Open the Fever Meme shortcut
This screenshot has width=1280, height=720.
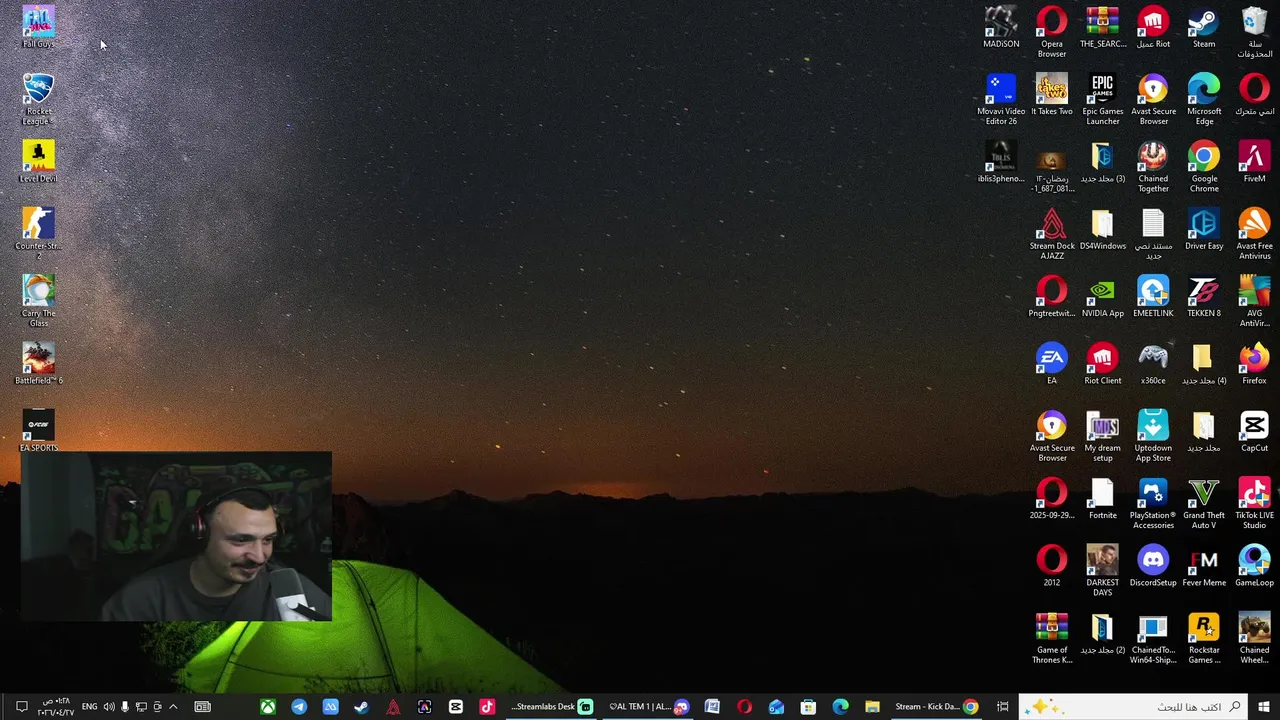(1204, 565)
